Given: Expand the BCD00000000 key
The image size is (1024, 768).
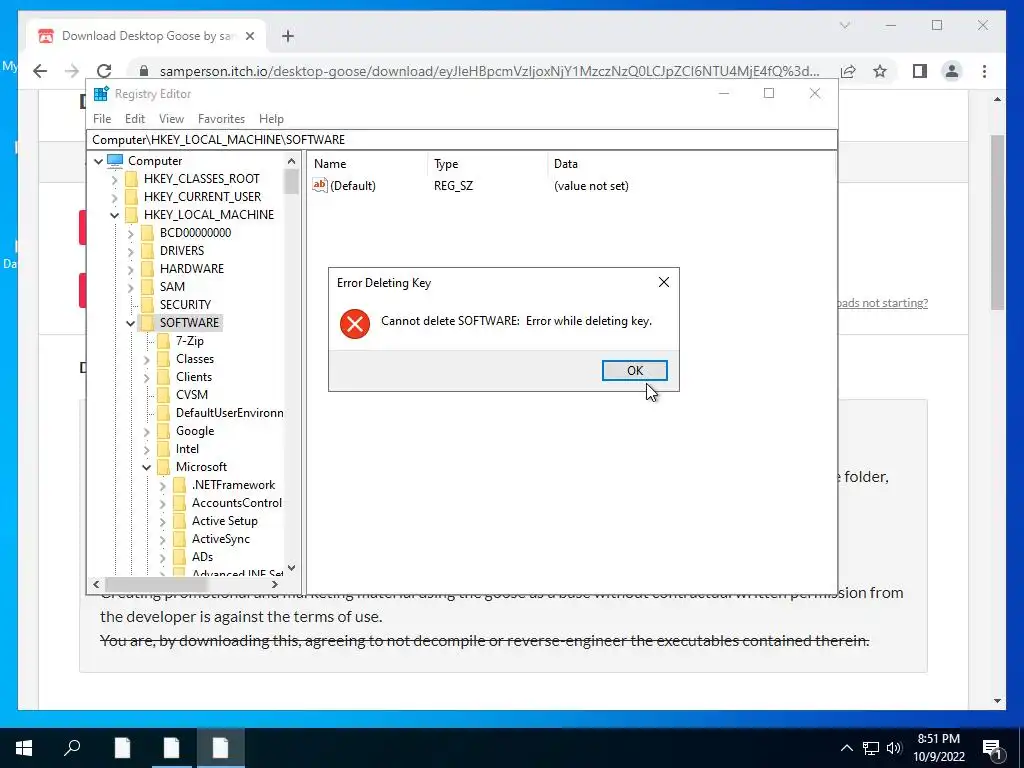Looking at the screenshot, I should coord(131,232).
